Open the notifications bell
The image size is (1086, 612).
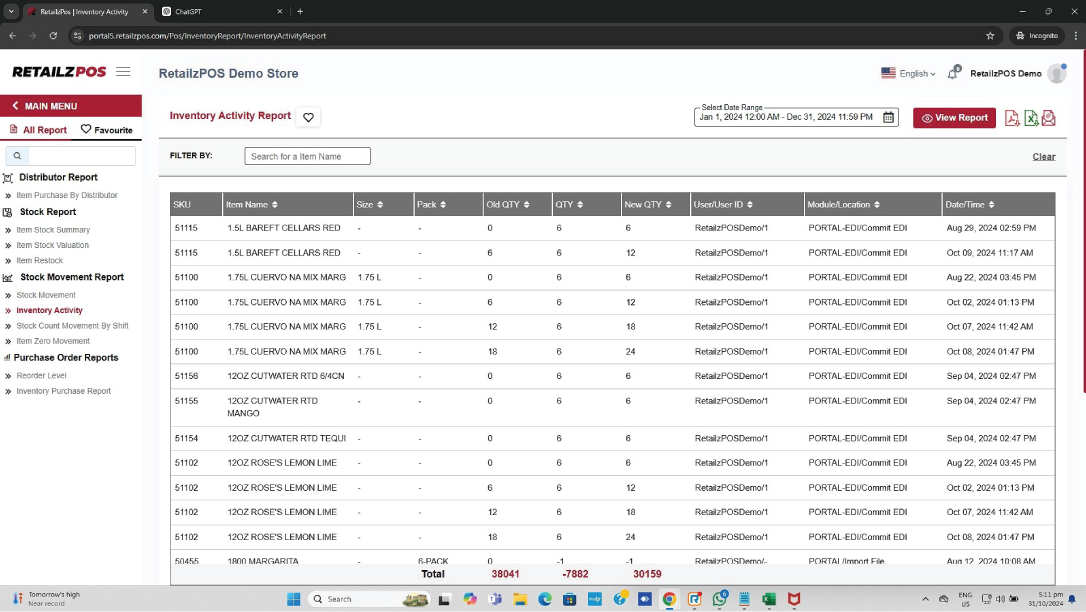(x=953, y=73)
